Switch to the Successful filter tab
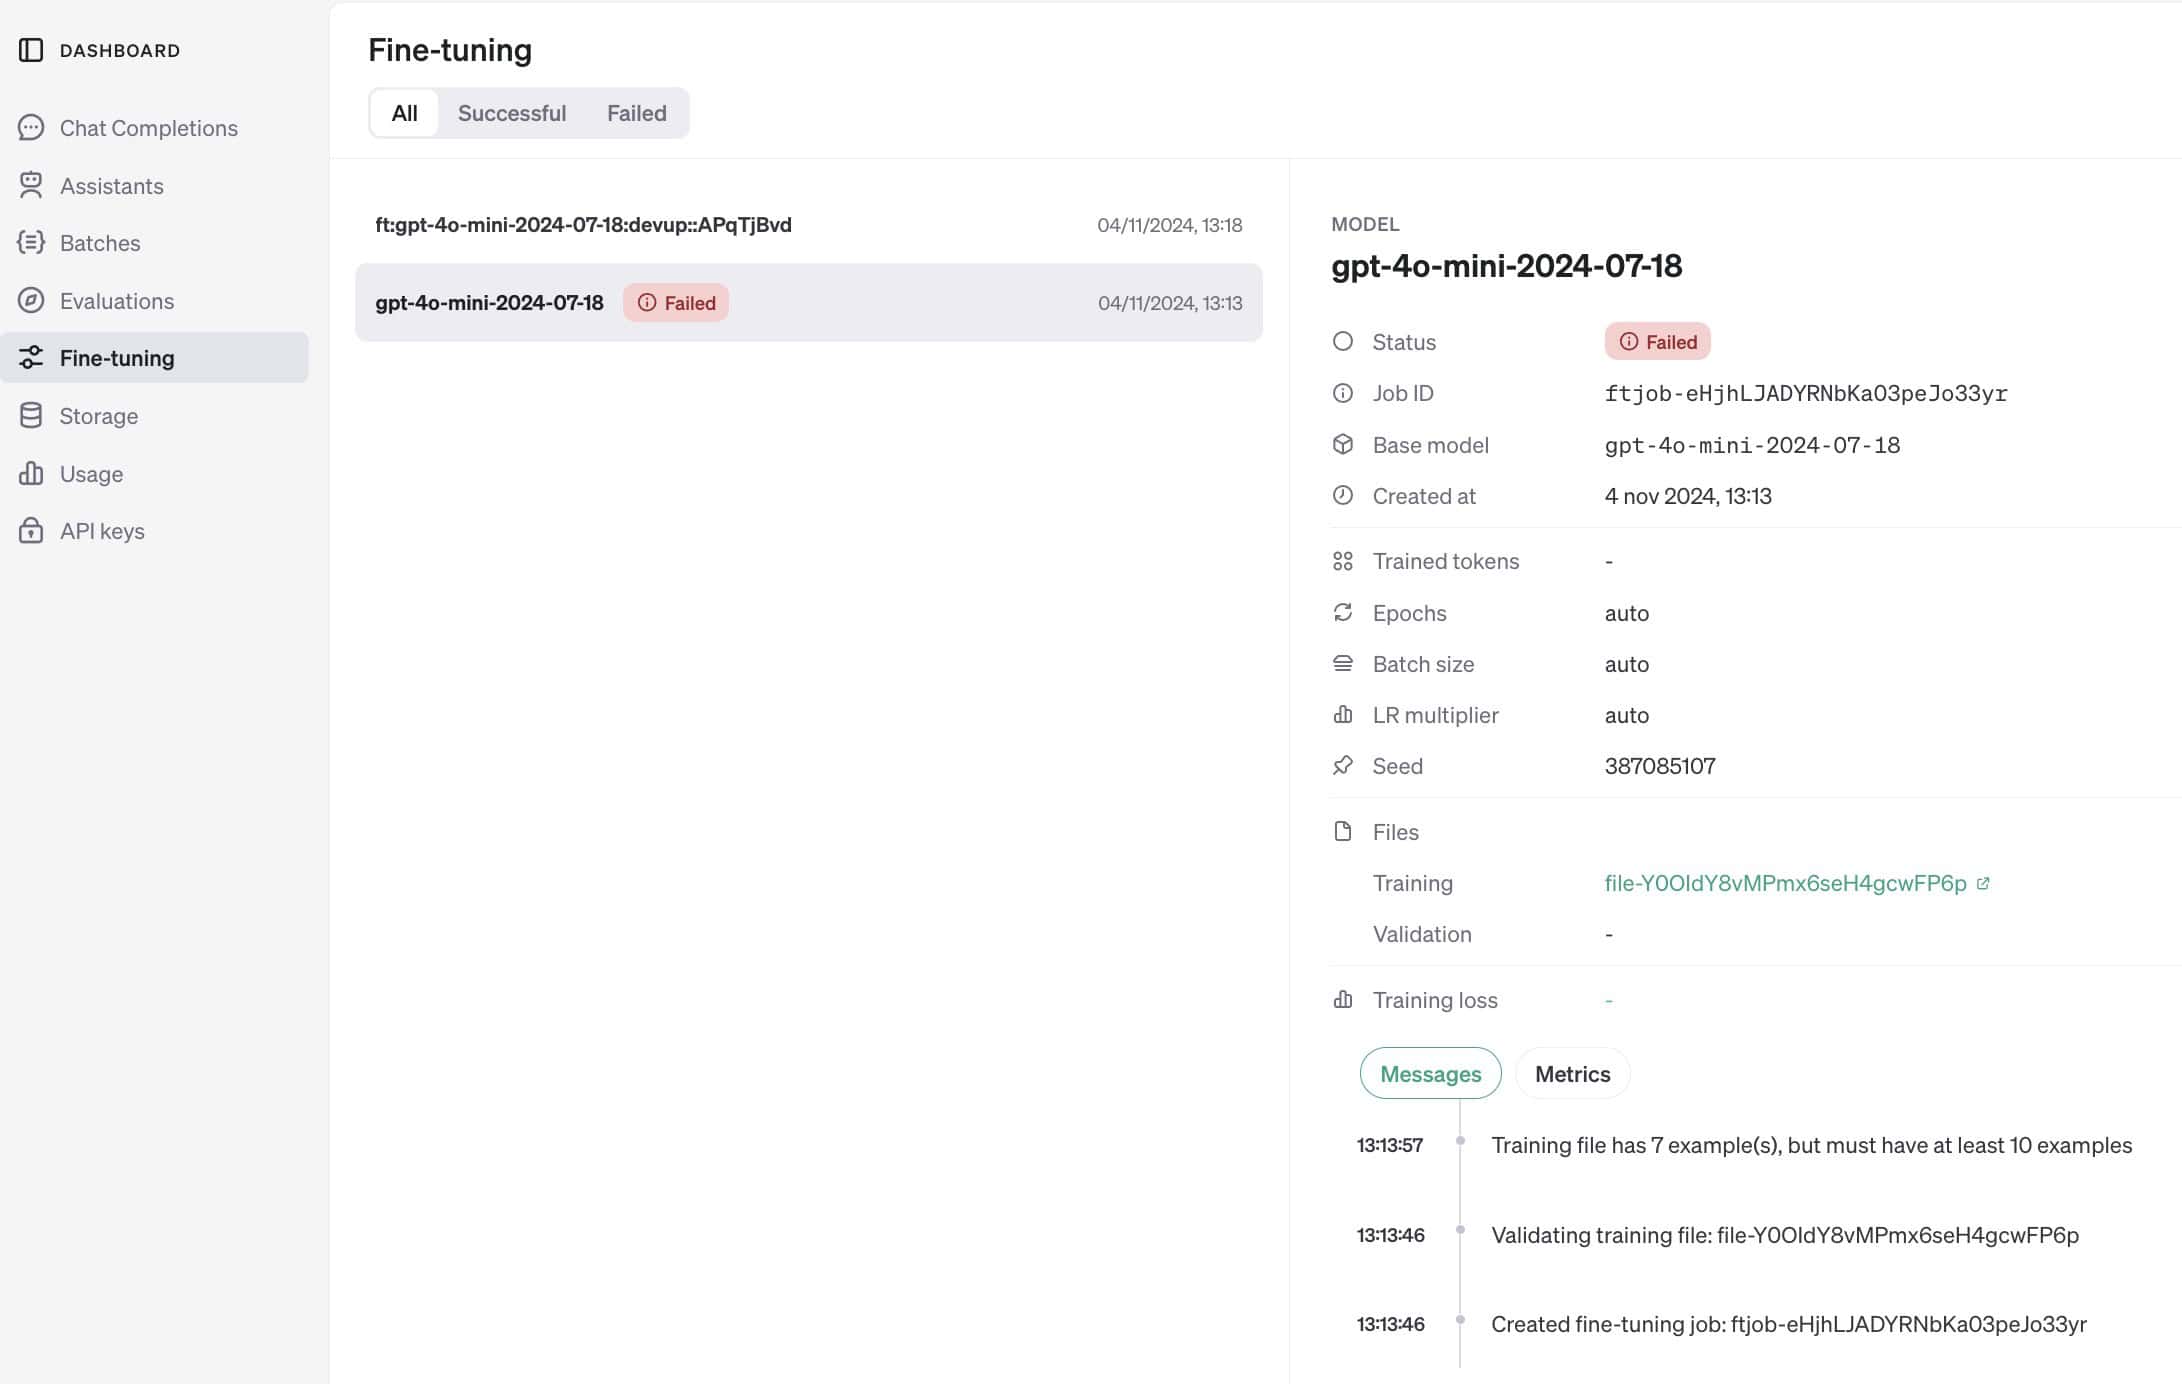The width and height of the screenshot is (2182, 1384). (512, 113)
